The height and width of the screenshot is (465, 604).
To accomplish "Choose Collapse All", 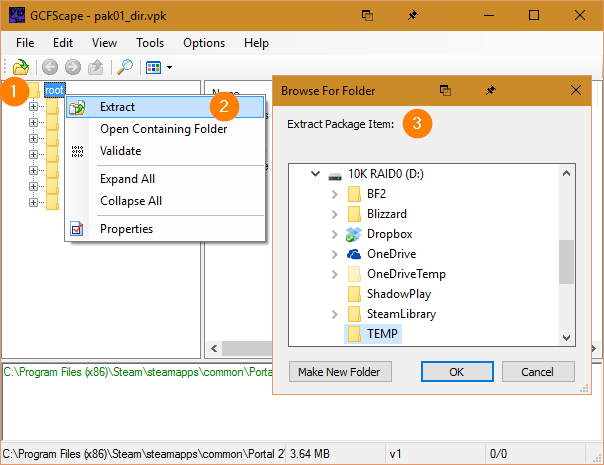I will tap(165, 201).
